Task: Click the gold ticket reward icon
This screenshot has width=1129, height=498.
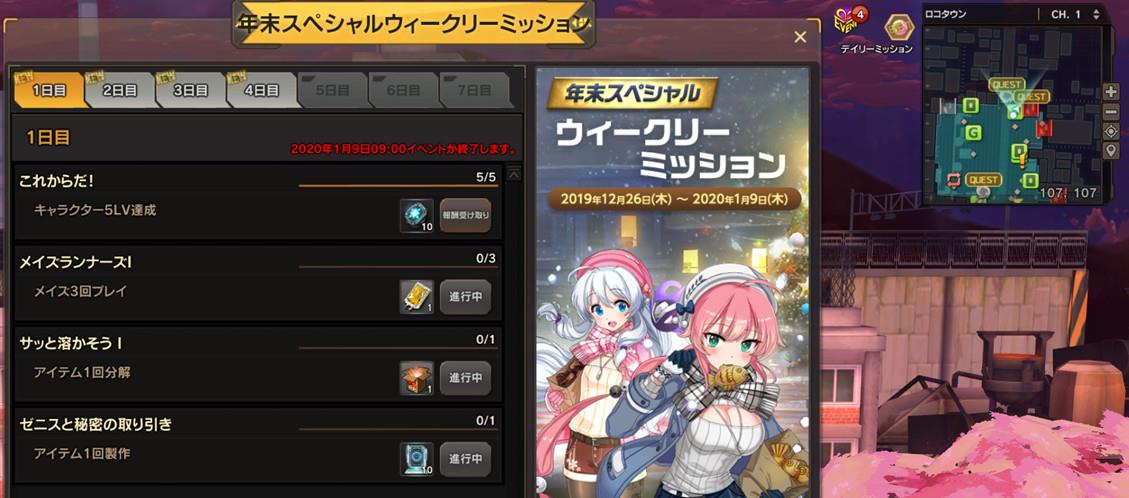Action: 417,296
